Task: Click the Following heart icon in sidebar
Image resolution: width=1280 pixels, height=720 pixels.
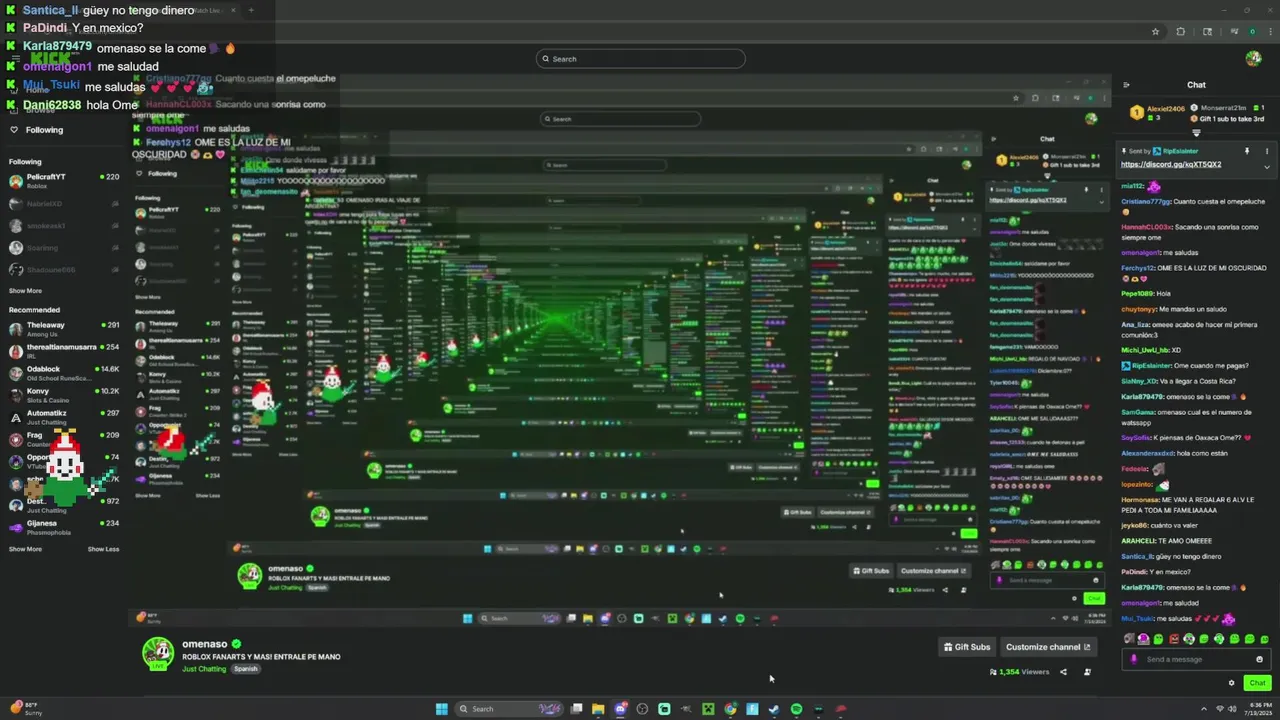Action: [14, 130]
